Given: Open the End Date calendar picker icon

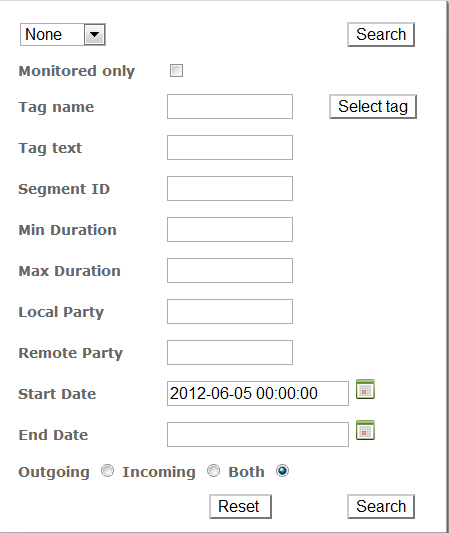Looking at the screenshot, I should (365, 430).
